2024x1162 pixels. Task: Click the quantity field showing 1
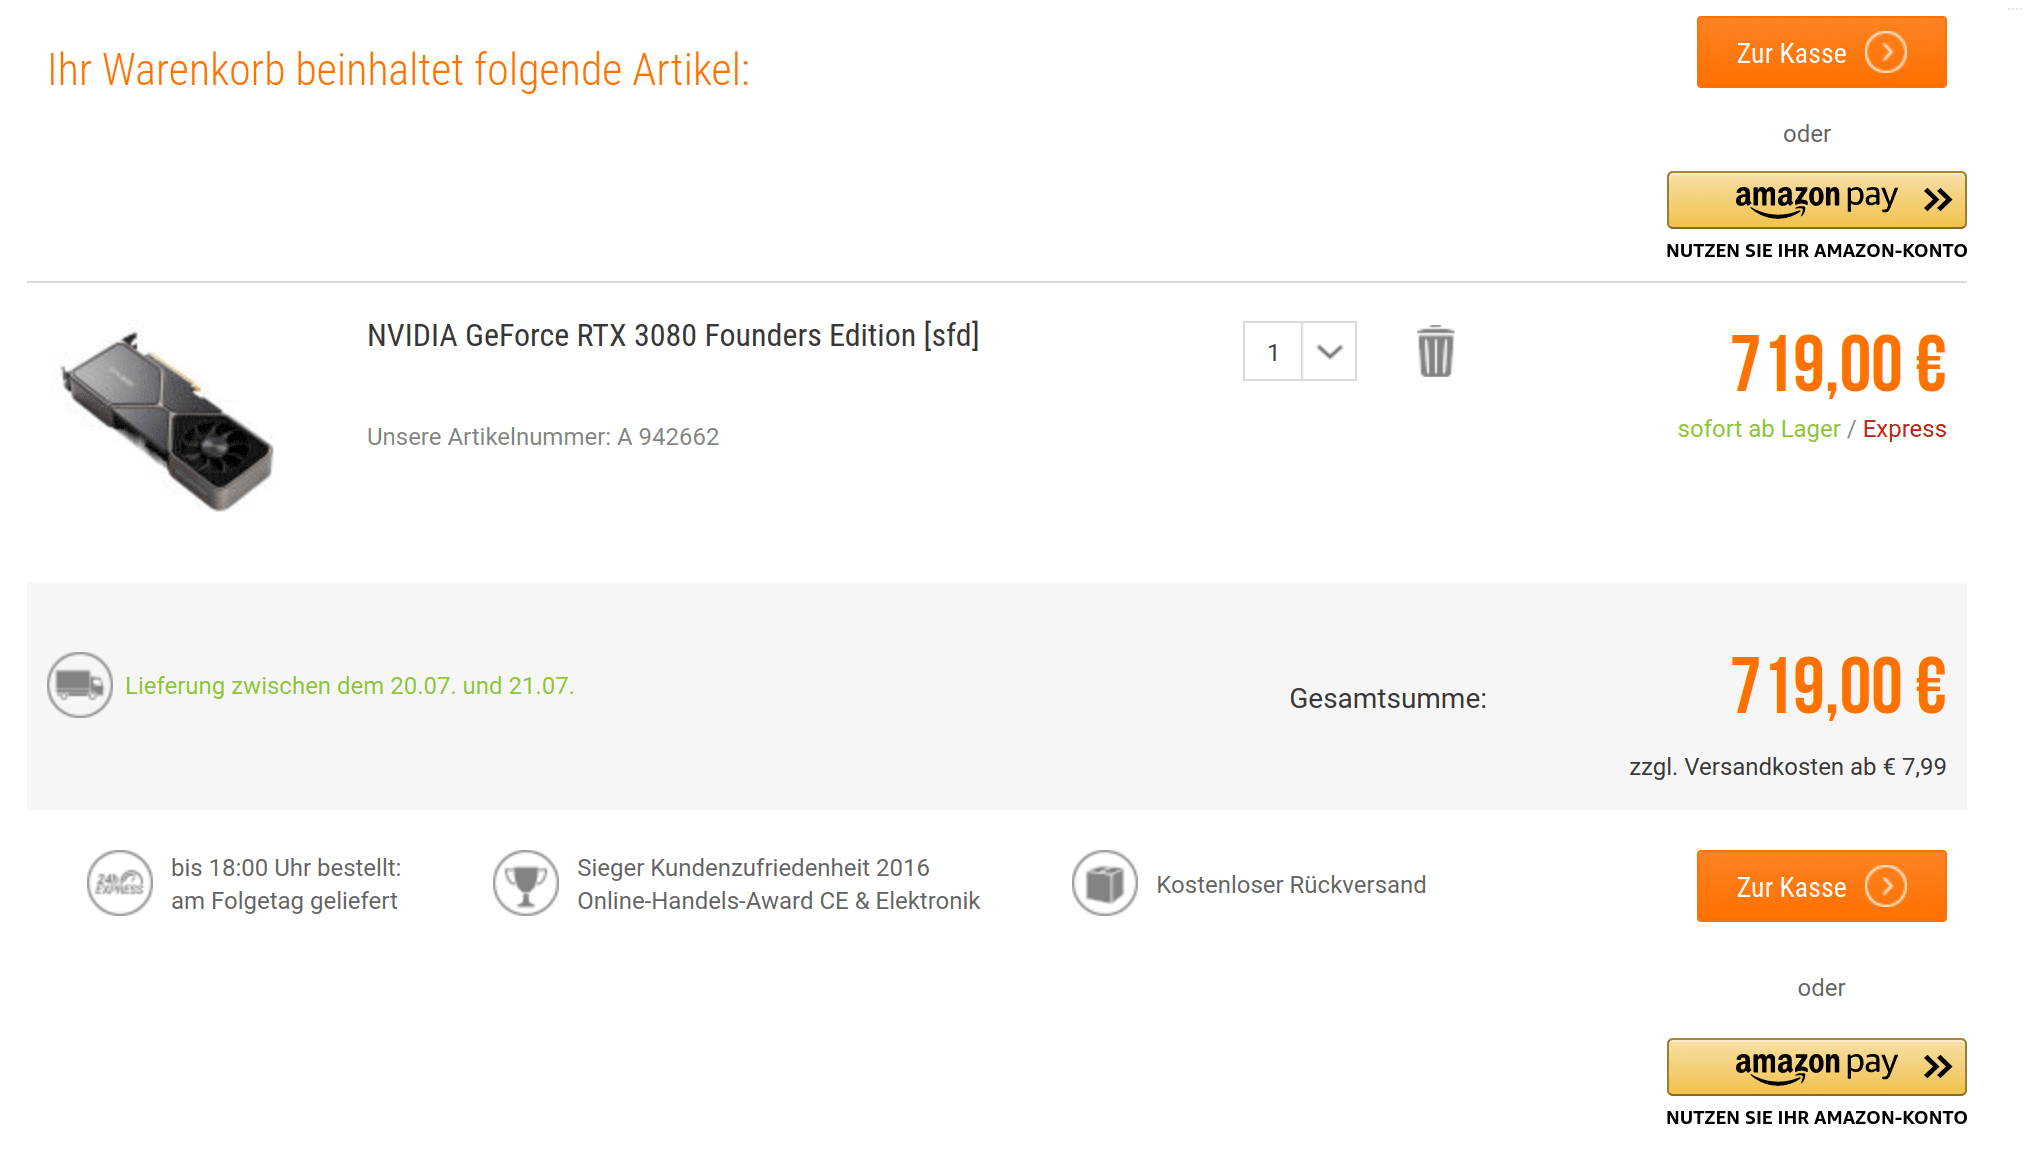tap(1273, 351)
